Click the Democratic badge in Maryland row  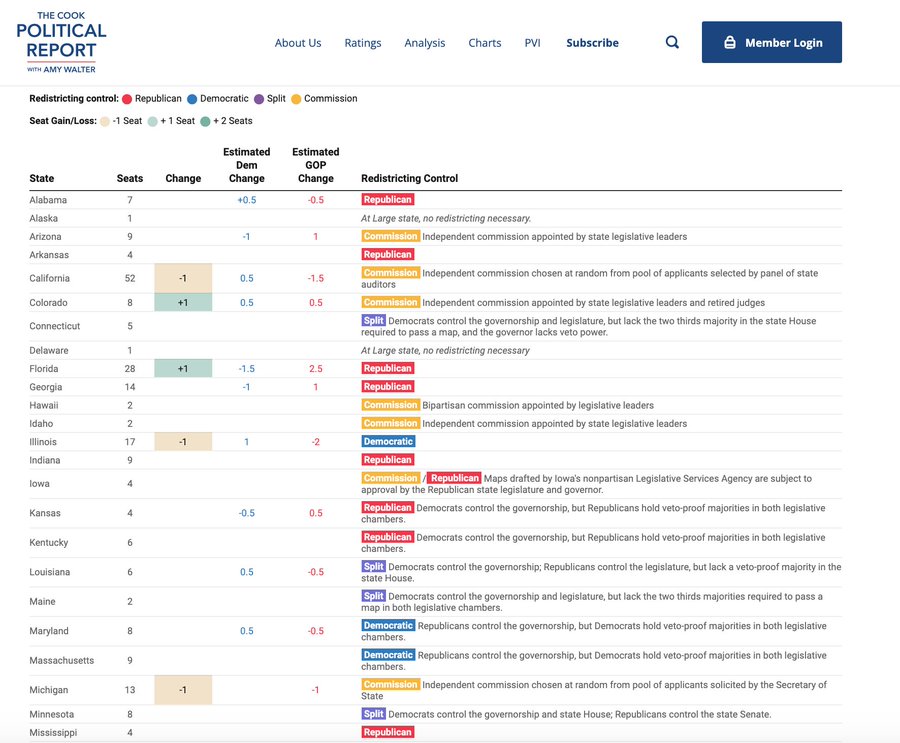[389, 625]
